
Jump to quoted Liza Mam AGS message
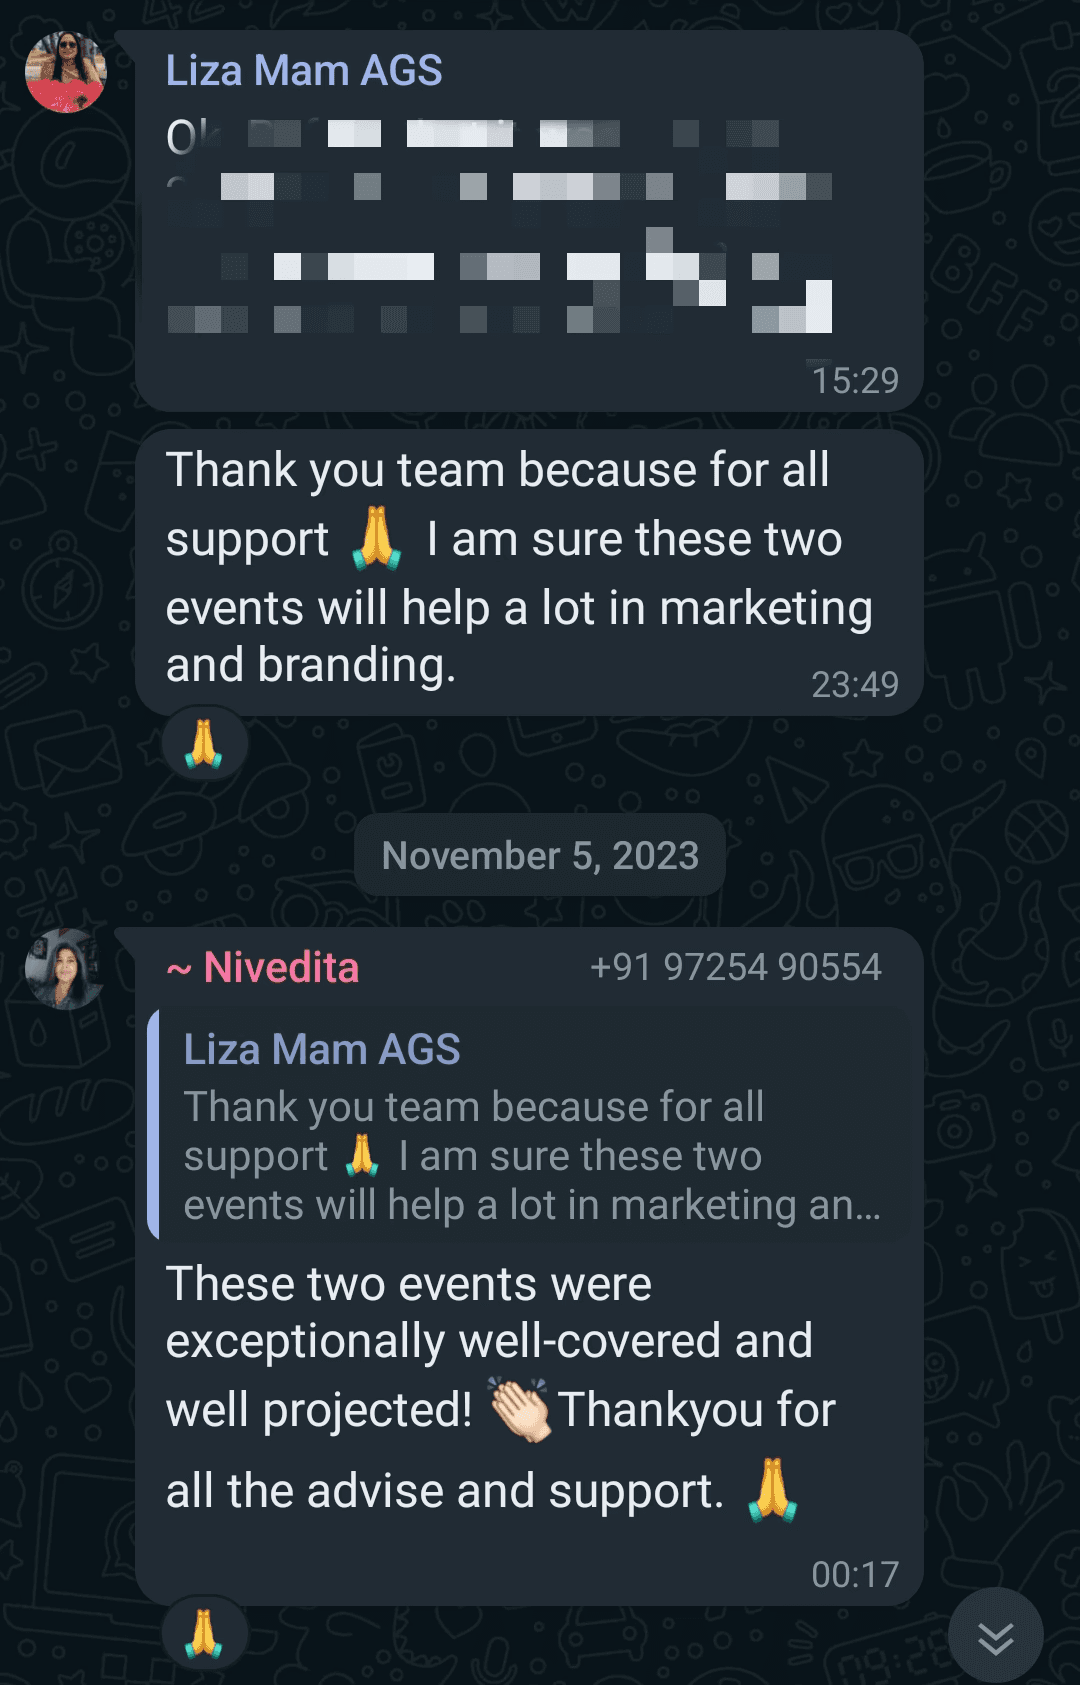[528, 1125]
